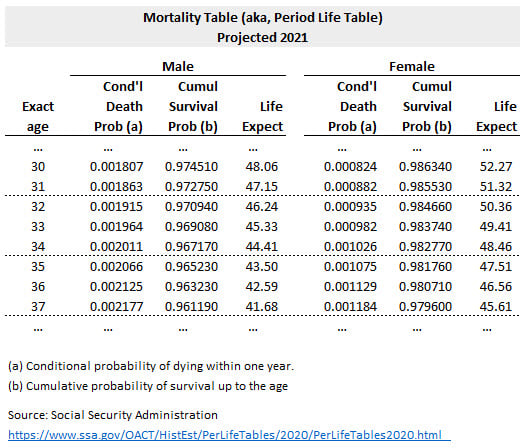Select male survival probability 0.972750 cell
This screenshot has height=448, width=524.
191,186
